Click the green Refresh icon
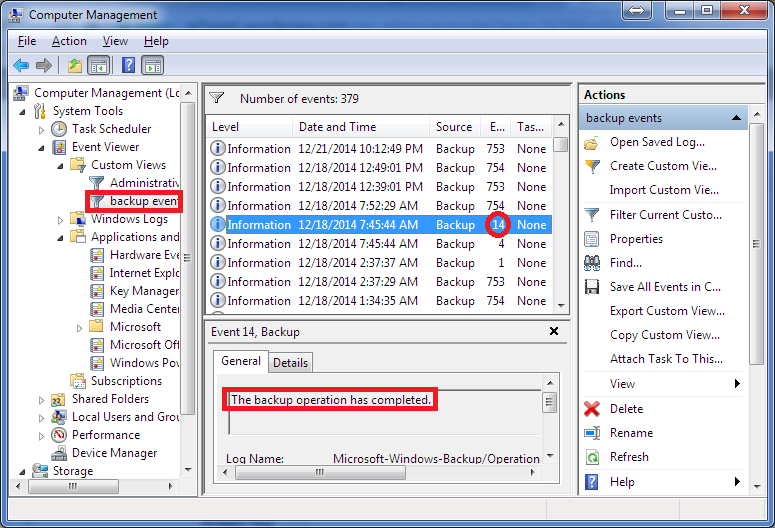The width and height of the screenshot is (775, 528). (592, 457)
